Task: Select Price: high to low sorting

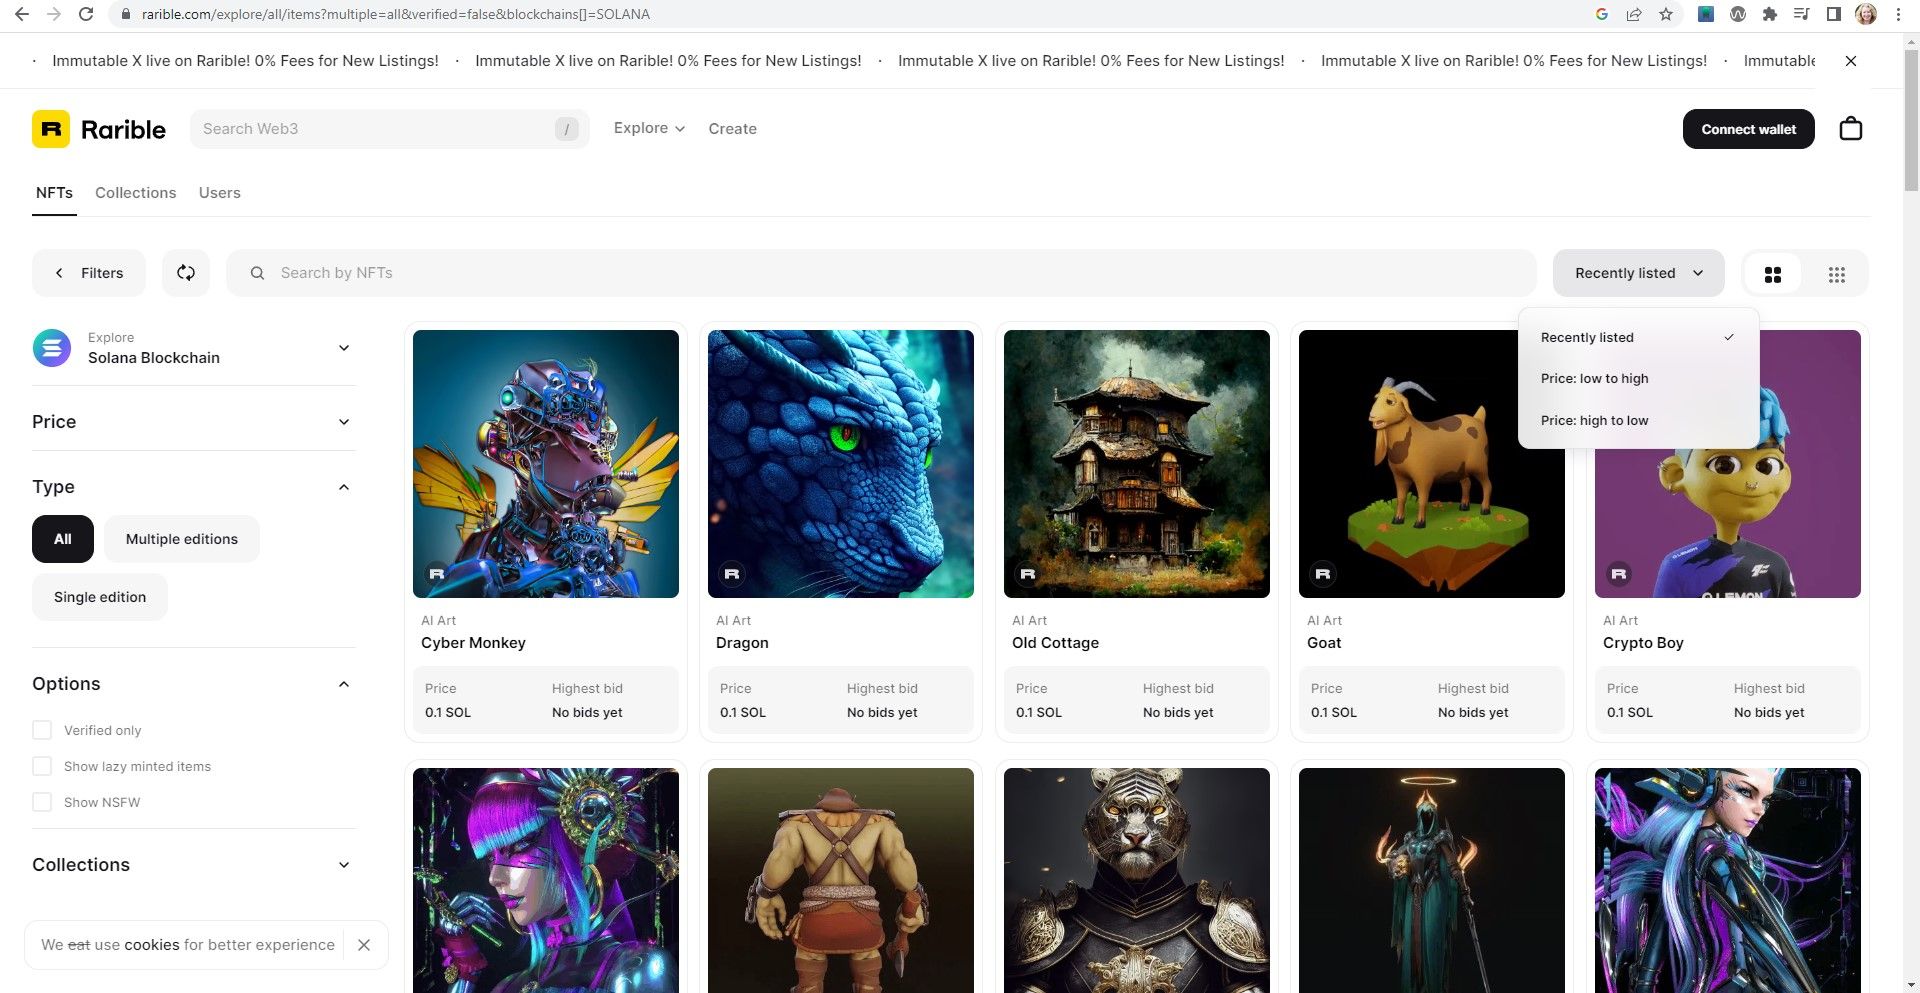Action: (x=1595, y=420)
